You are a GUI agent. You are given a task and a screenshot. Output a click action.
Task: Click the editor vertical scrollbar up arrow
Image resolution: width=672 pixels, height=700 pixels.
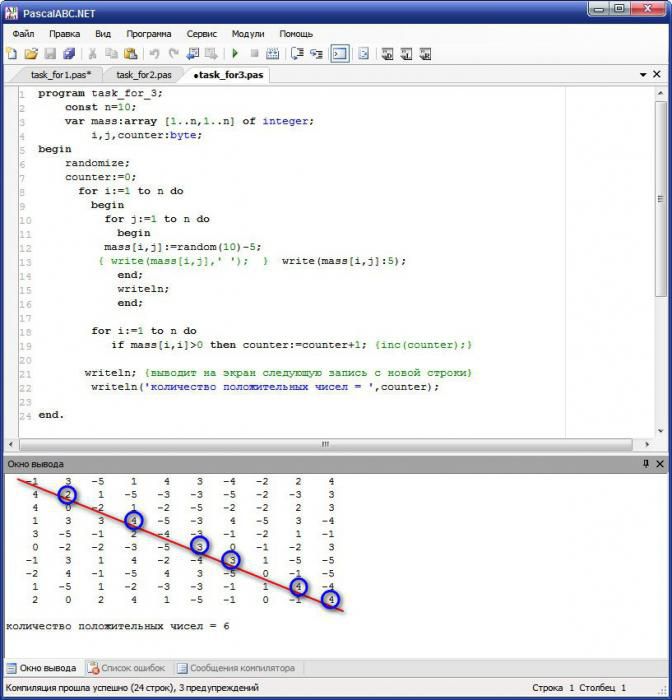[660, 93]
